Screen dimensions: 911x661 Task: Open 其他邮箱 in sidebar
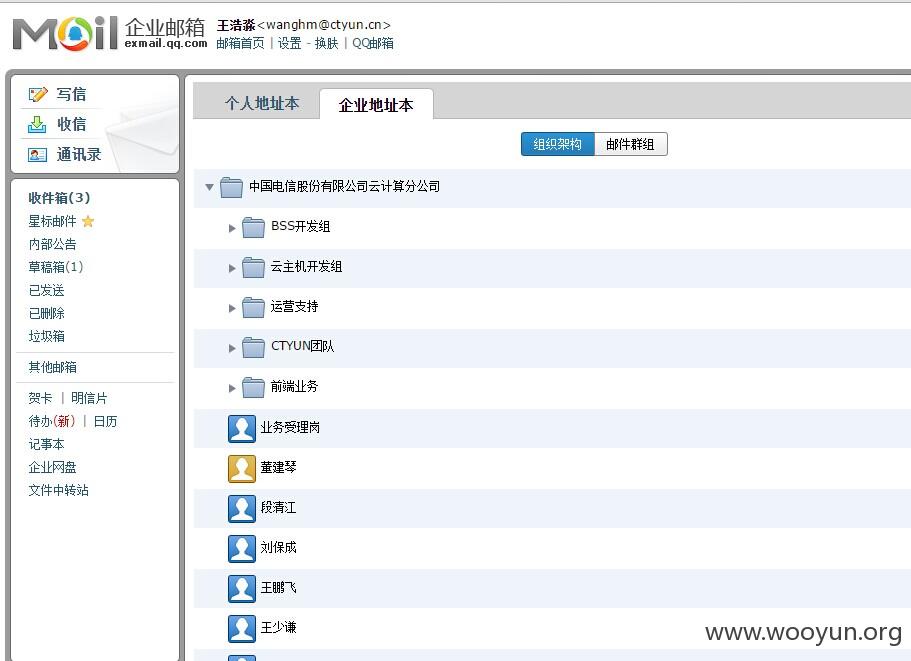[x=52, y=367]
